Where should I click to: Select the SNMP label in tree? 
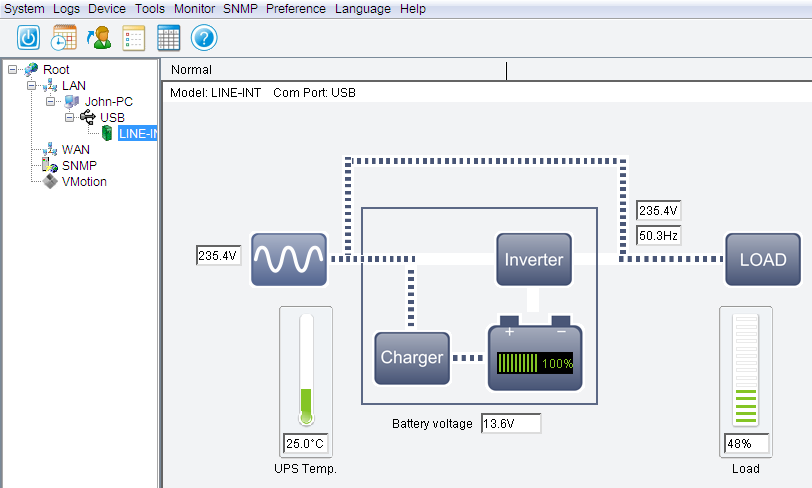click(x=79, y=166)
